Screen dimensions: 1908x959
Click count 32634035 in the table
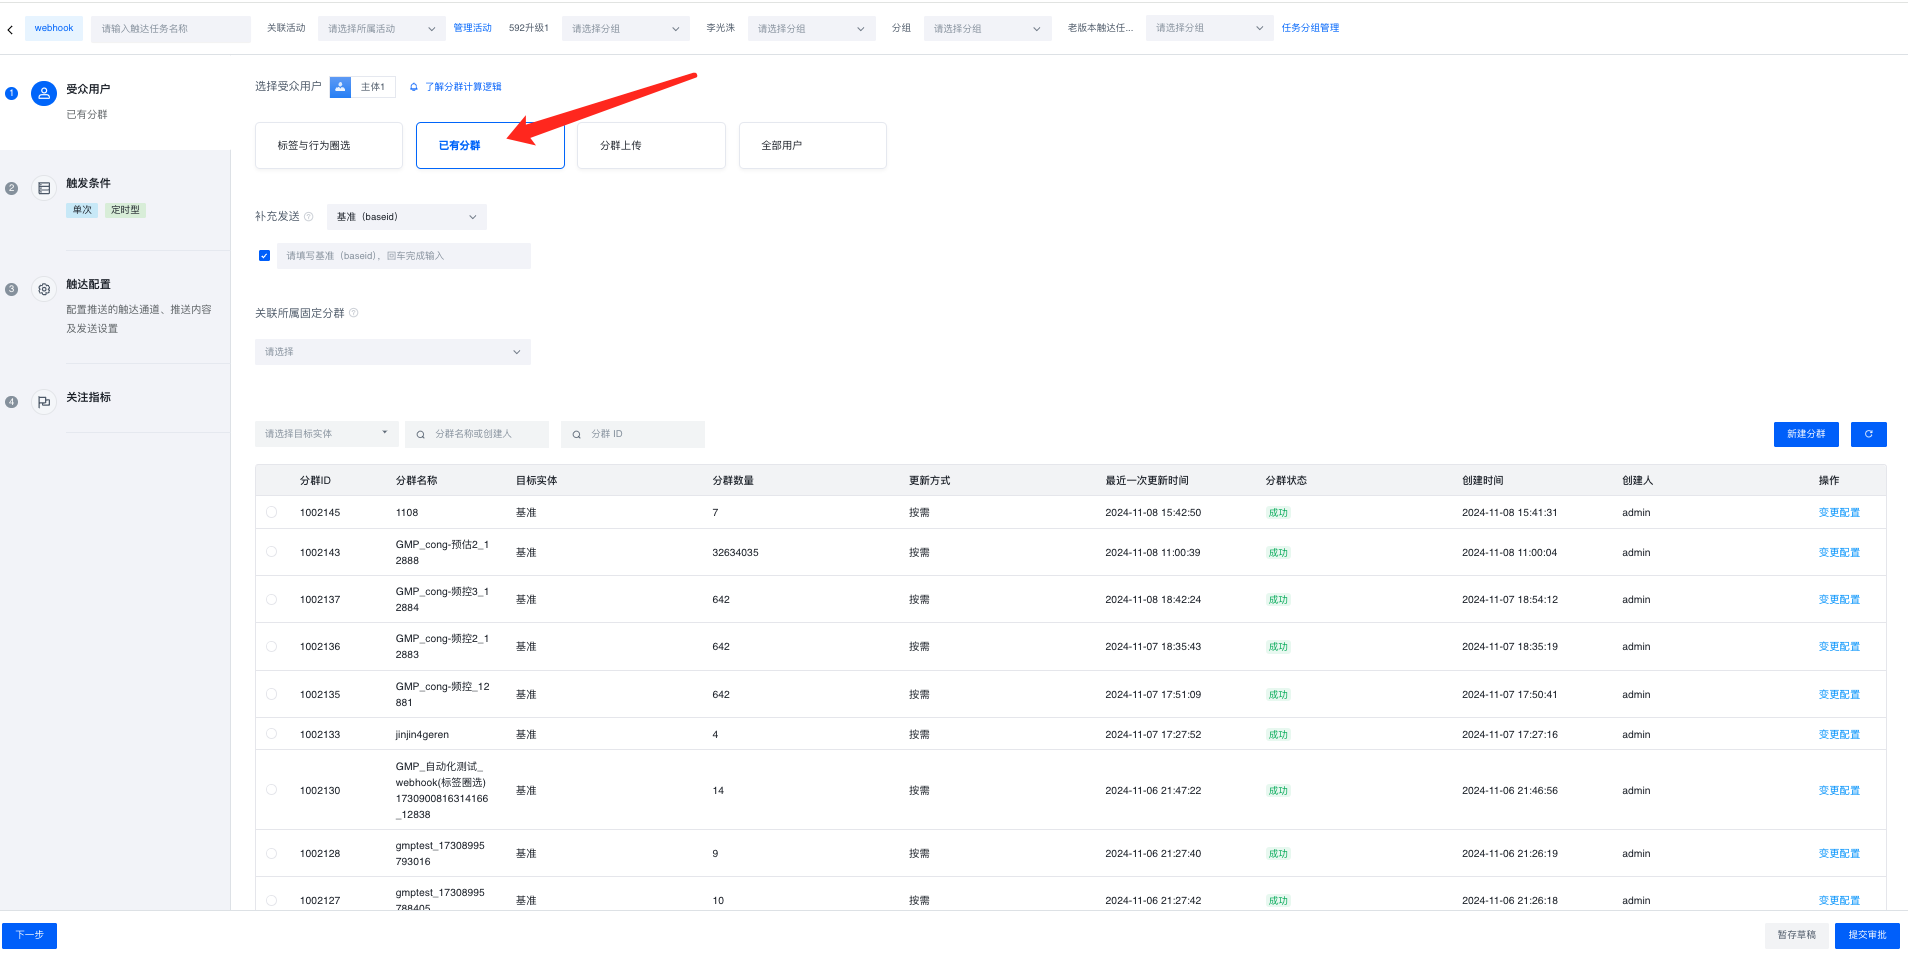click(x=735, y=553)
